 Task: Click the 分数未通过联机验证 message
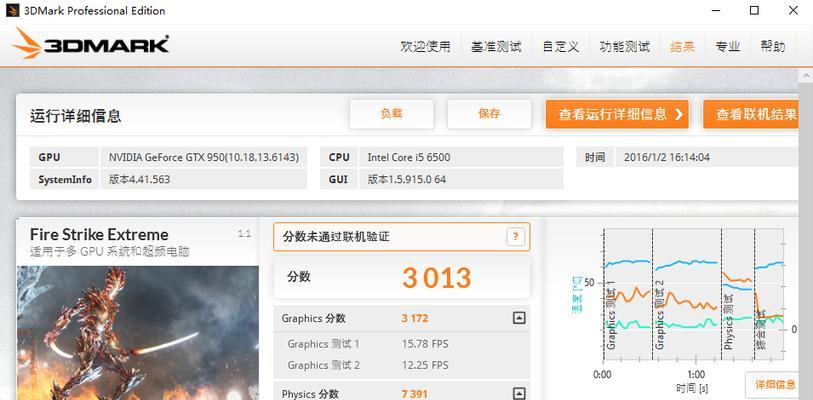point(336,237)
